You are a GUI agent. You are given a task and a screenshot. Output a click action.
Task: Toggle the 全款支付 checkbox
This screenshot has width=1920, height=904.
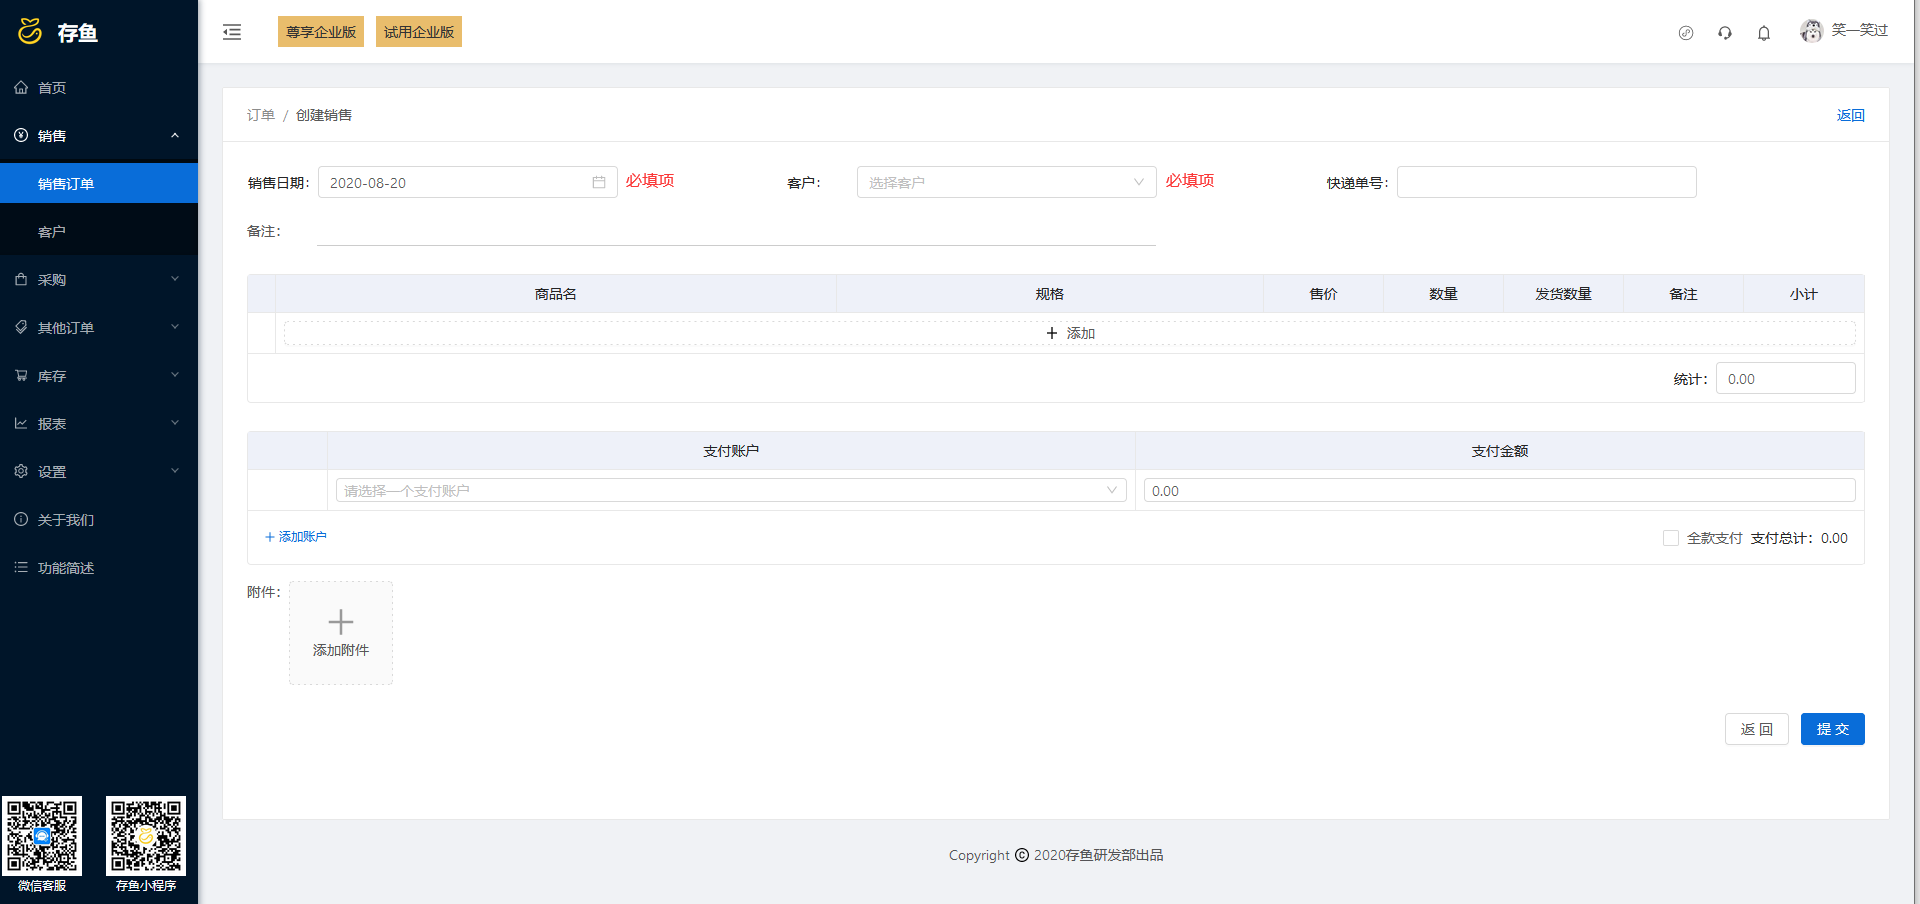[x=1670, y=538]
